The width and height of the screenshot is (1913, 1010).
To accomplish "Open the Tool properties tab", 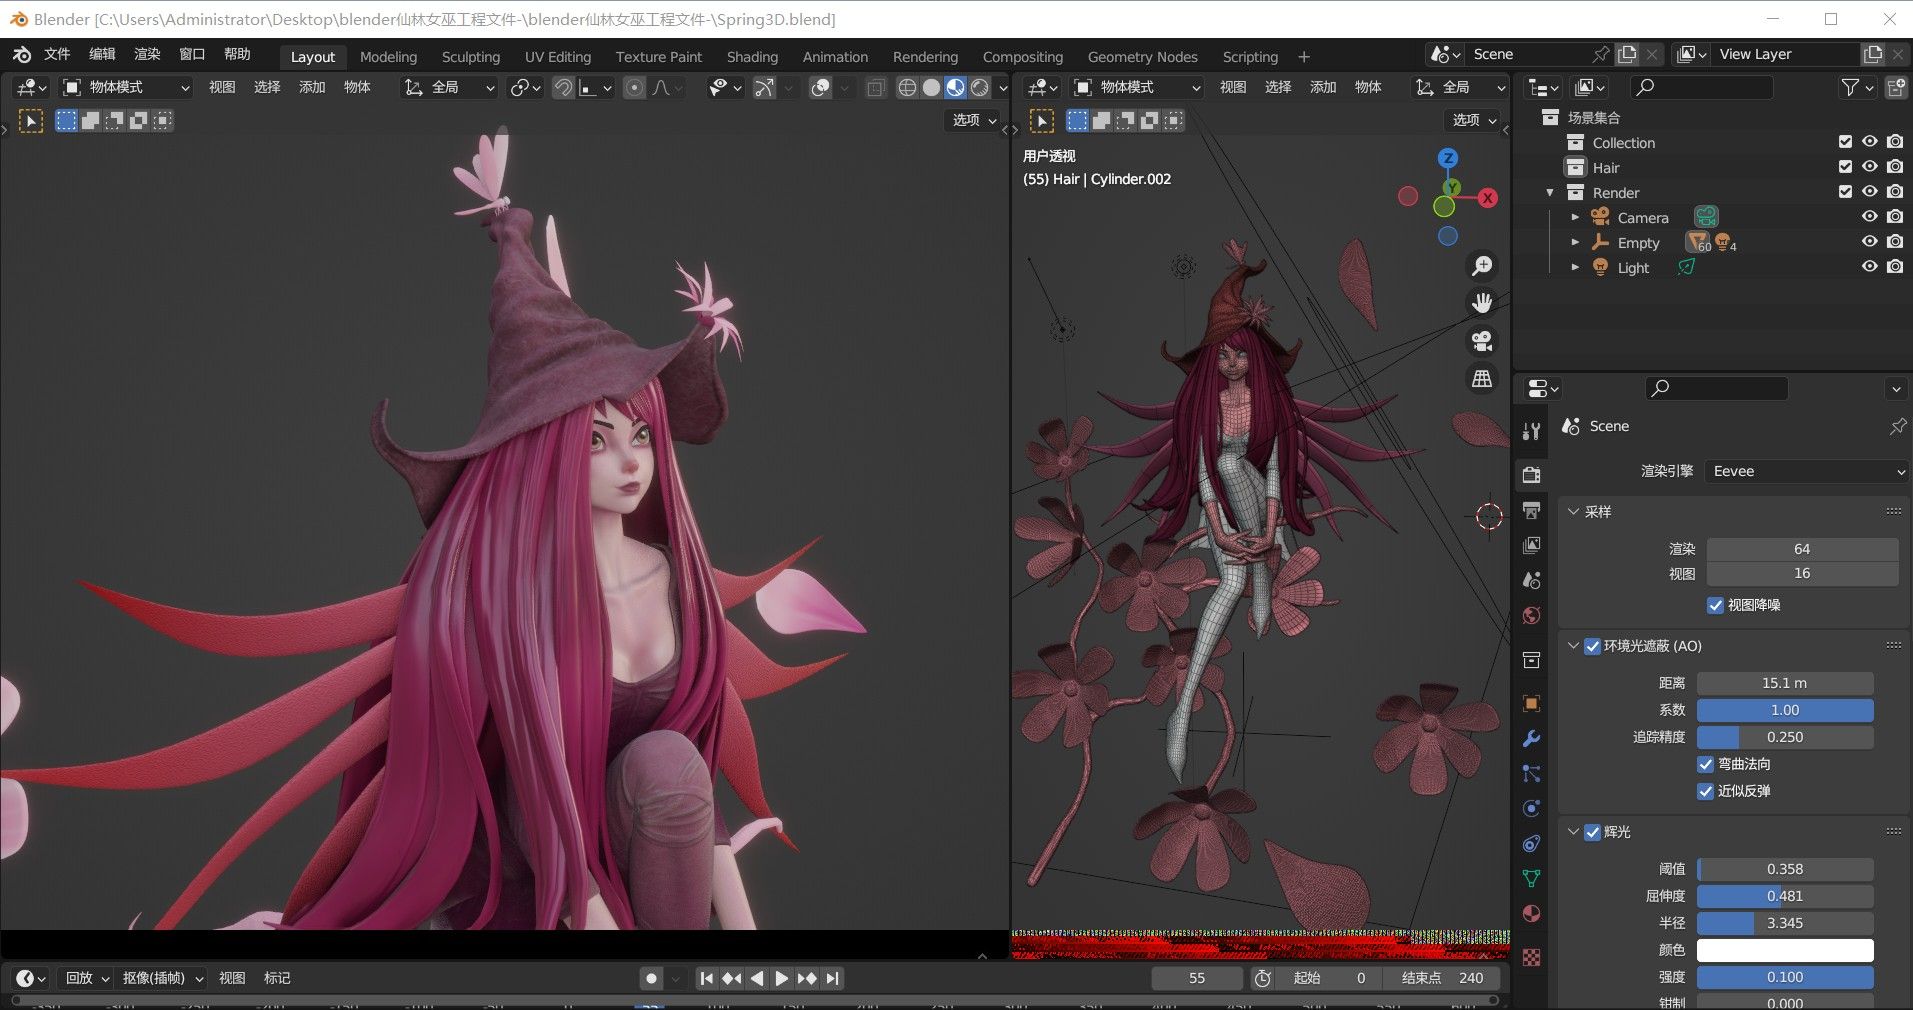I will tap(1531, 431).
